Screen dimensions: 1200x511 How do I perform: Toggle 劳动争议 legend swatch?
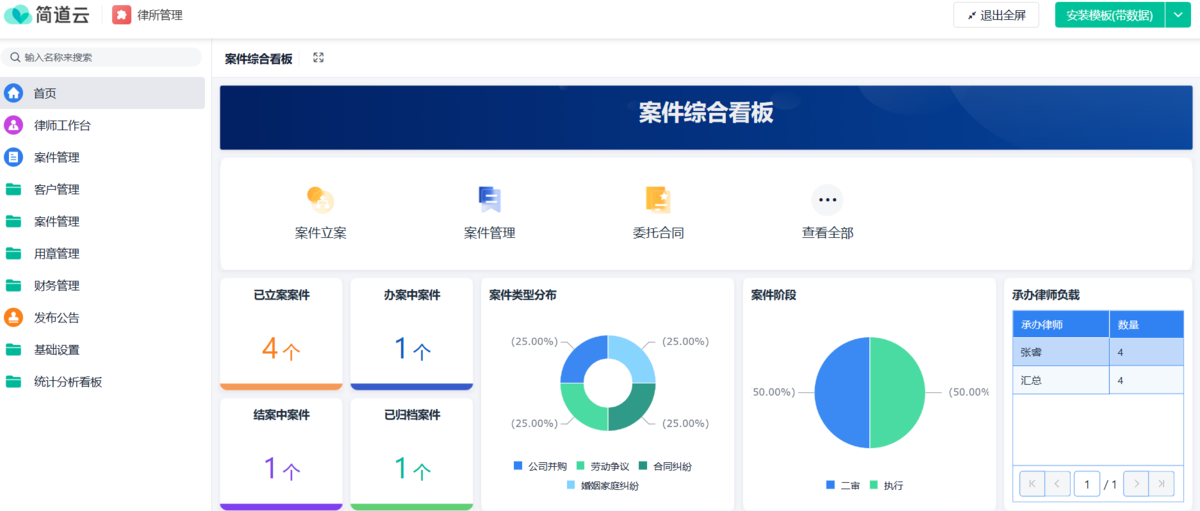580,466
